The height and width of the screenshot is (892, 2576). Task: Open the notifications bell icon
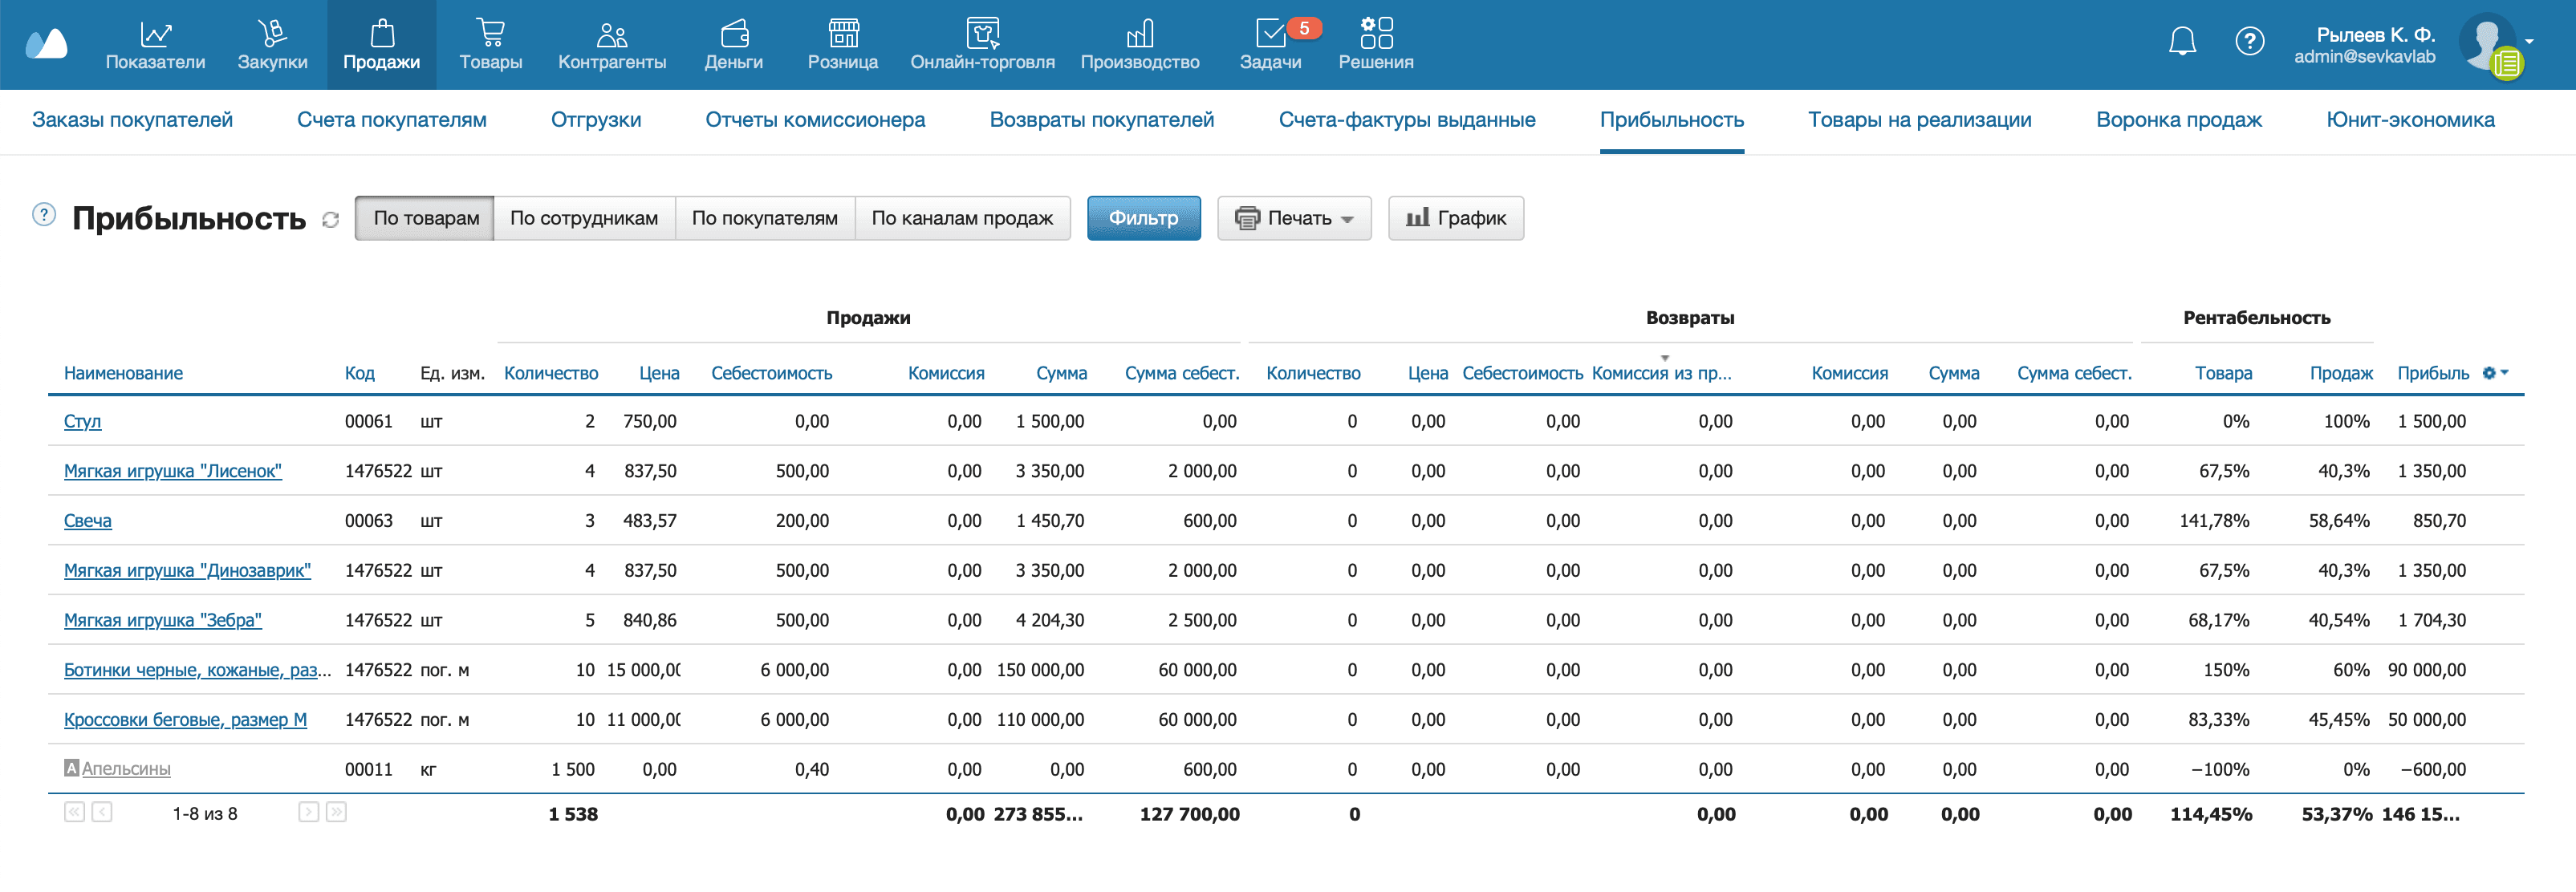click(2182, 42)
